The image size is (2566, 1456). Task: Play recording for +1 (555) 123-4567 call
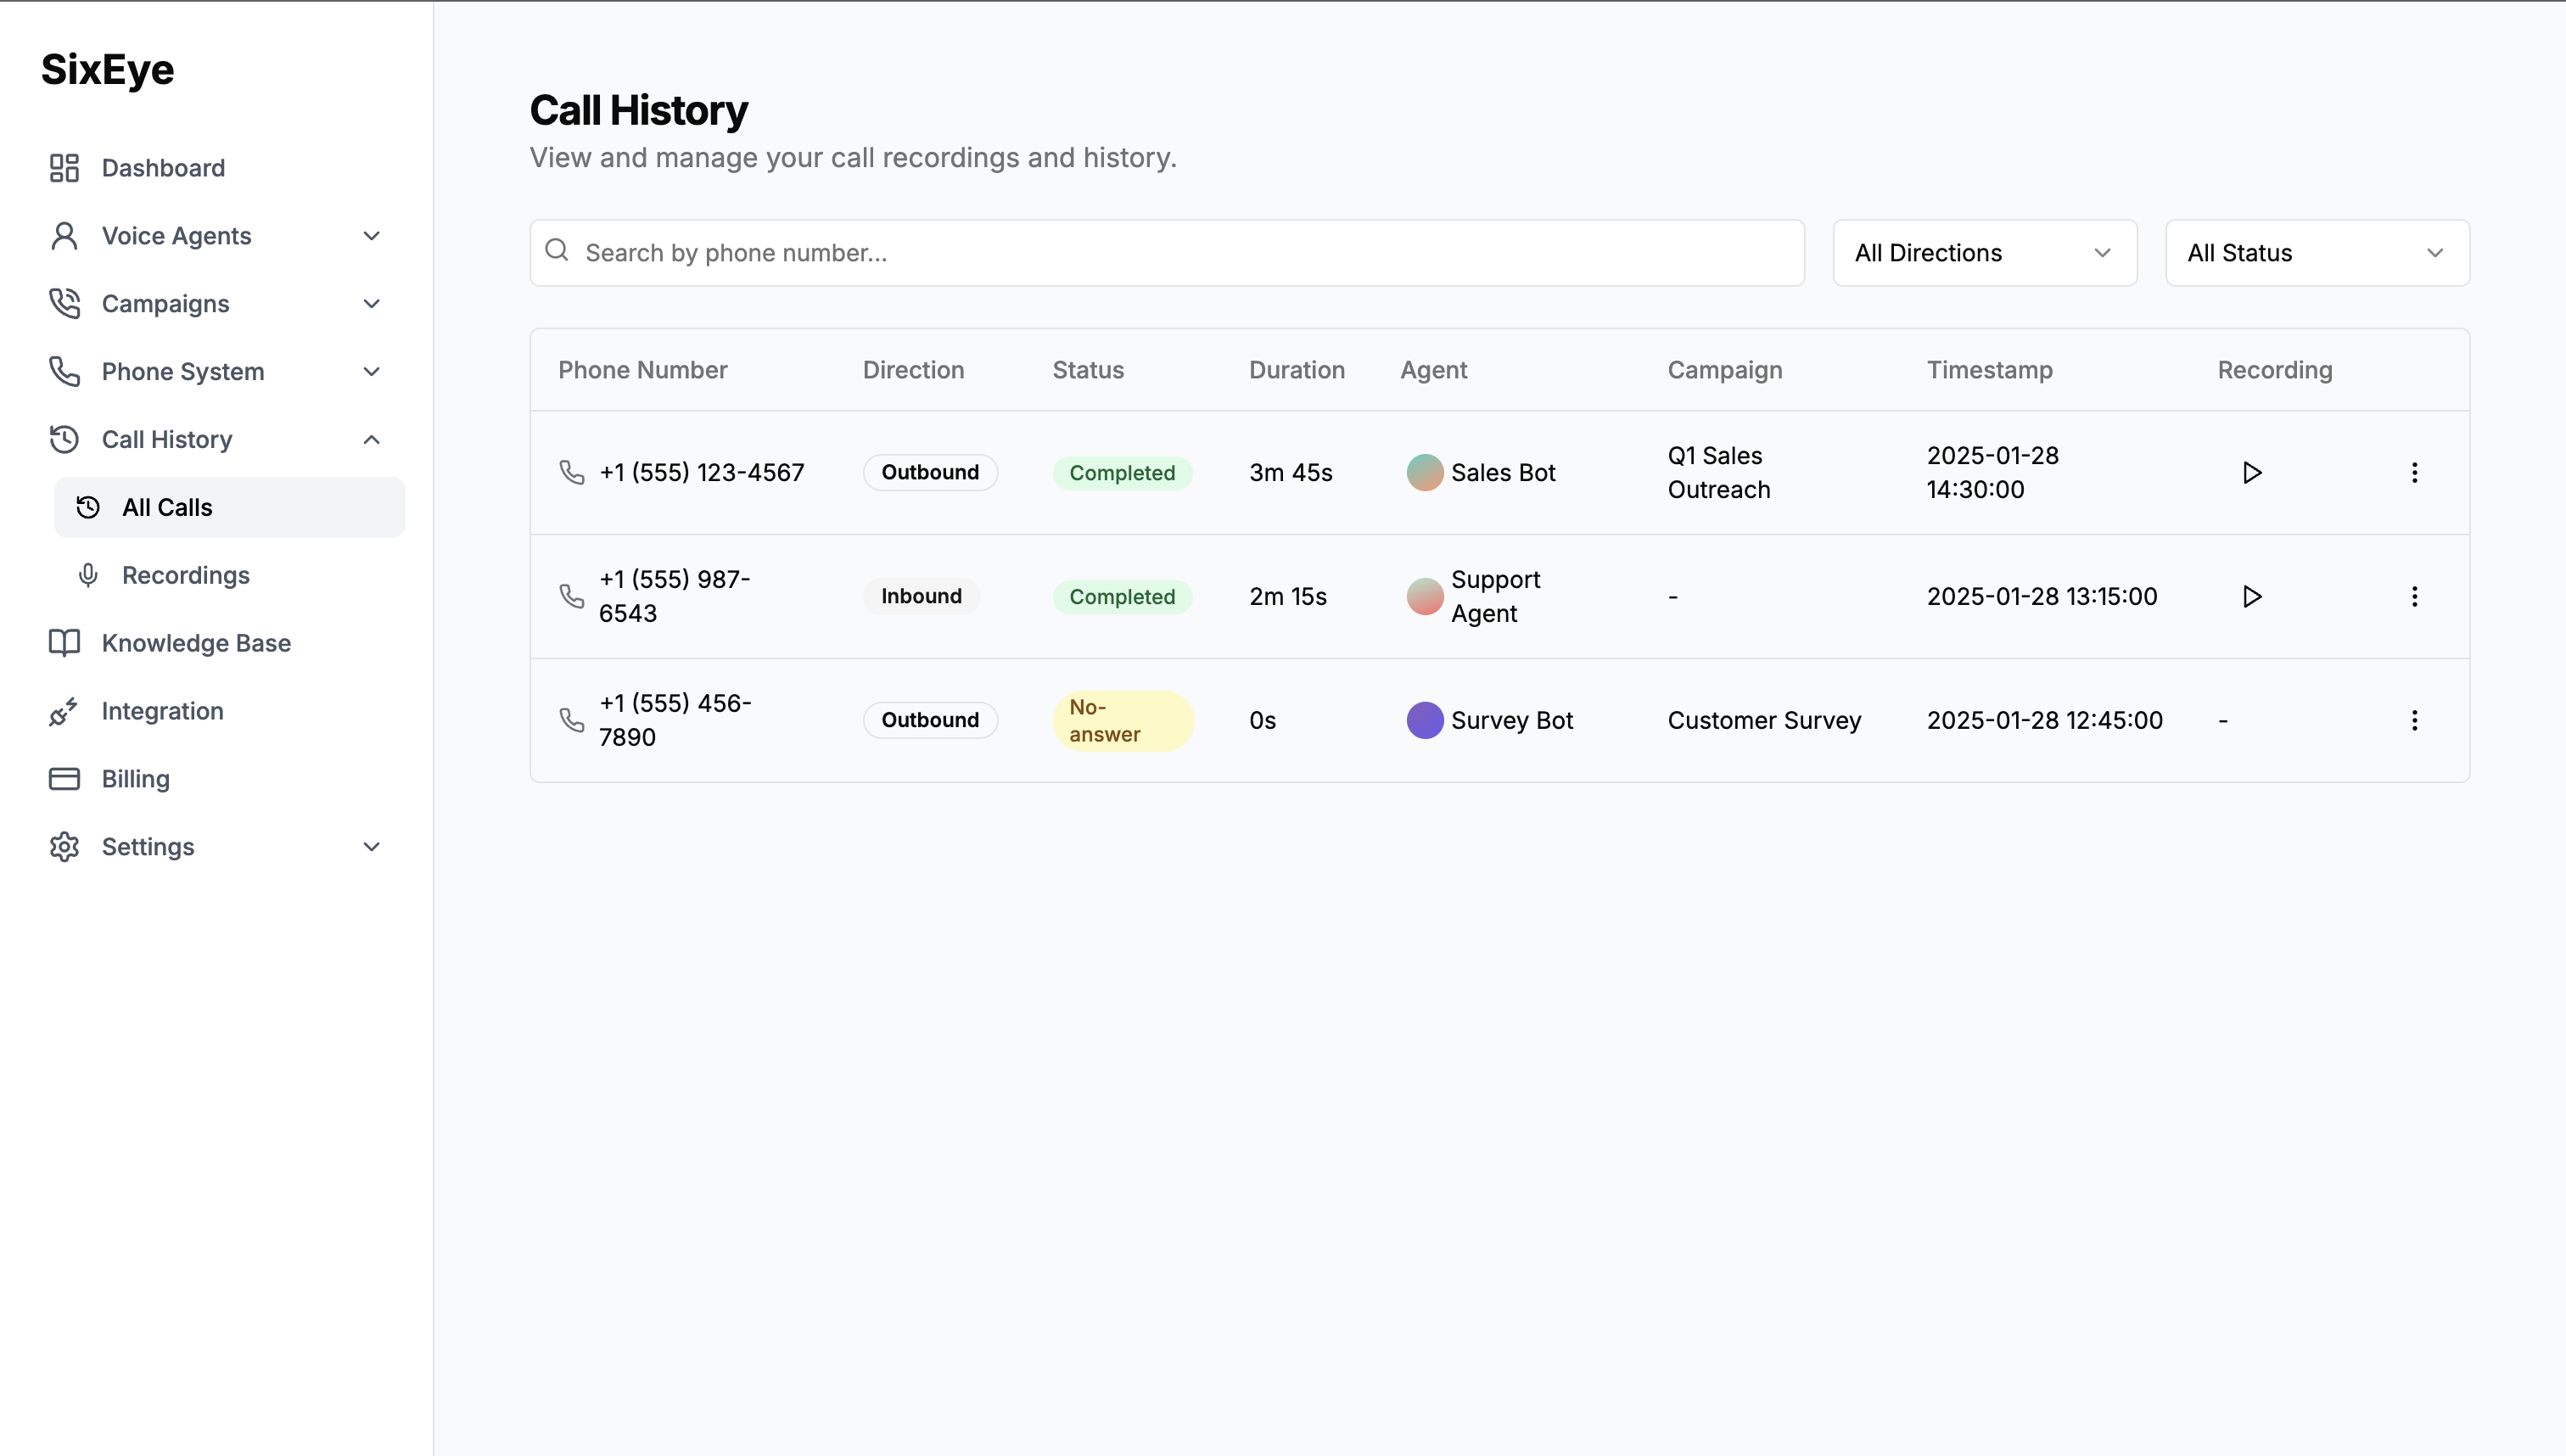(x=2251, y=472)
